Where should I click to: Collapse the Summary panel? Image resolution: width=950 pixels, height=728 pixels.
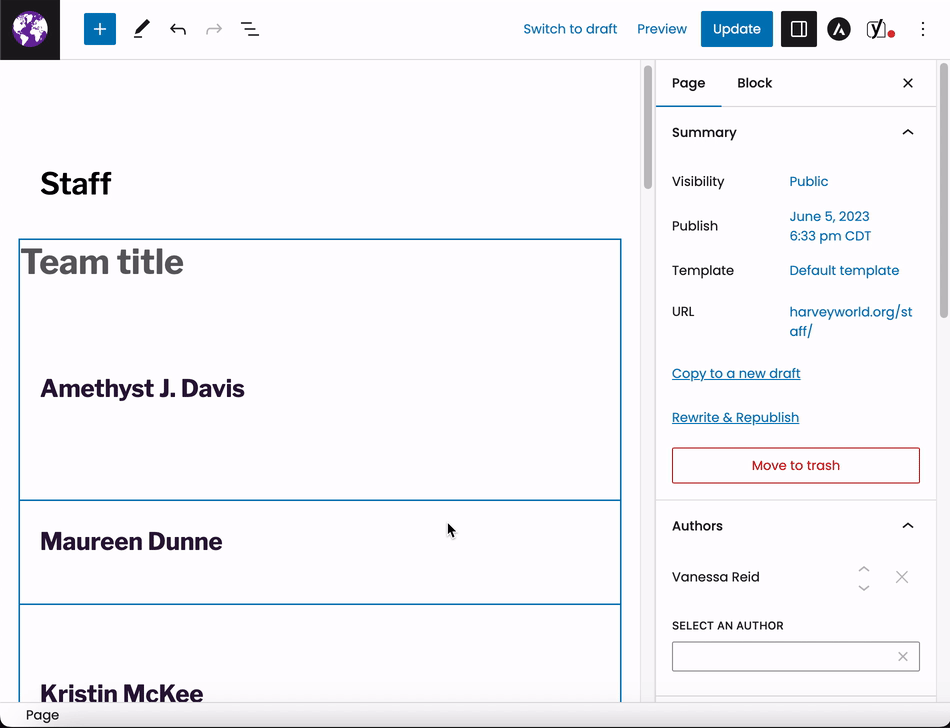pos(908,132)
